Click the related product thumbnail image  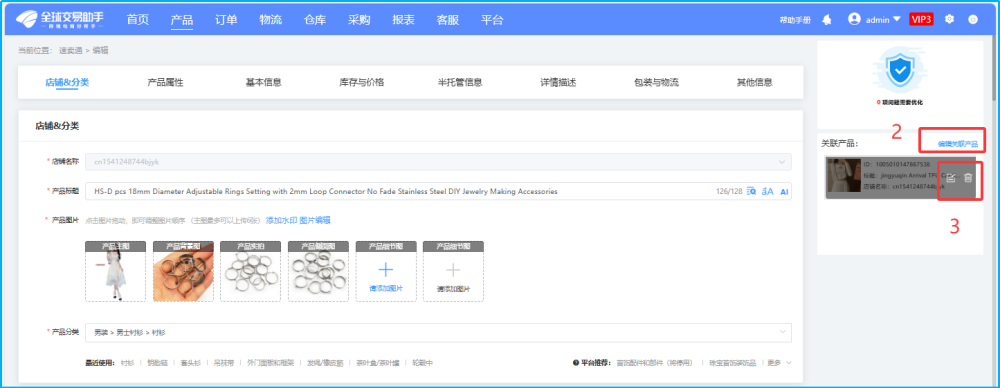844,175
